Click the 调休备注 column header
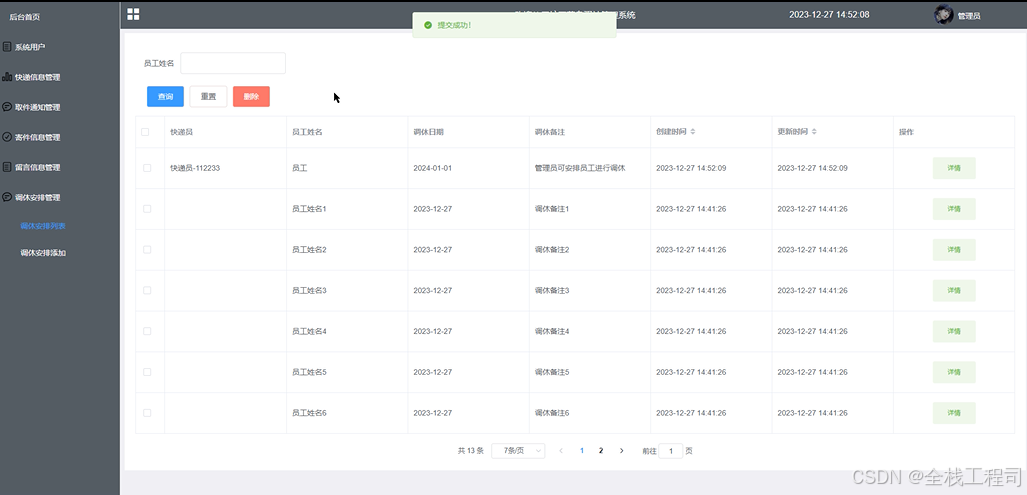The height and width of the screenshot is (495, 1027). pos(550,132)
